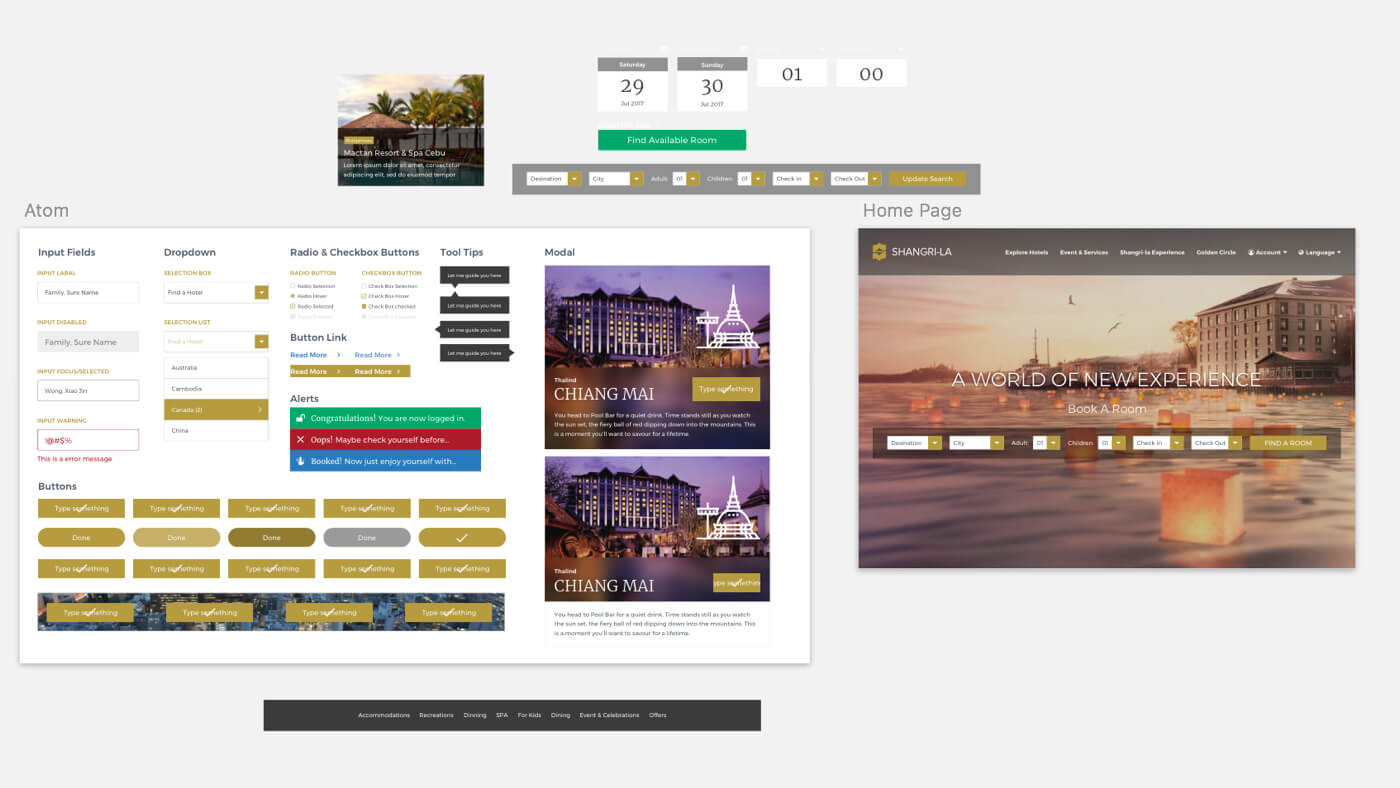Open the Explore Hotels menu item

tap(1026, 253)
